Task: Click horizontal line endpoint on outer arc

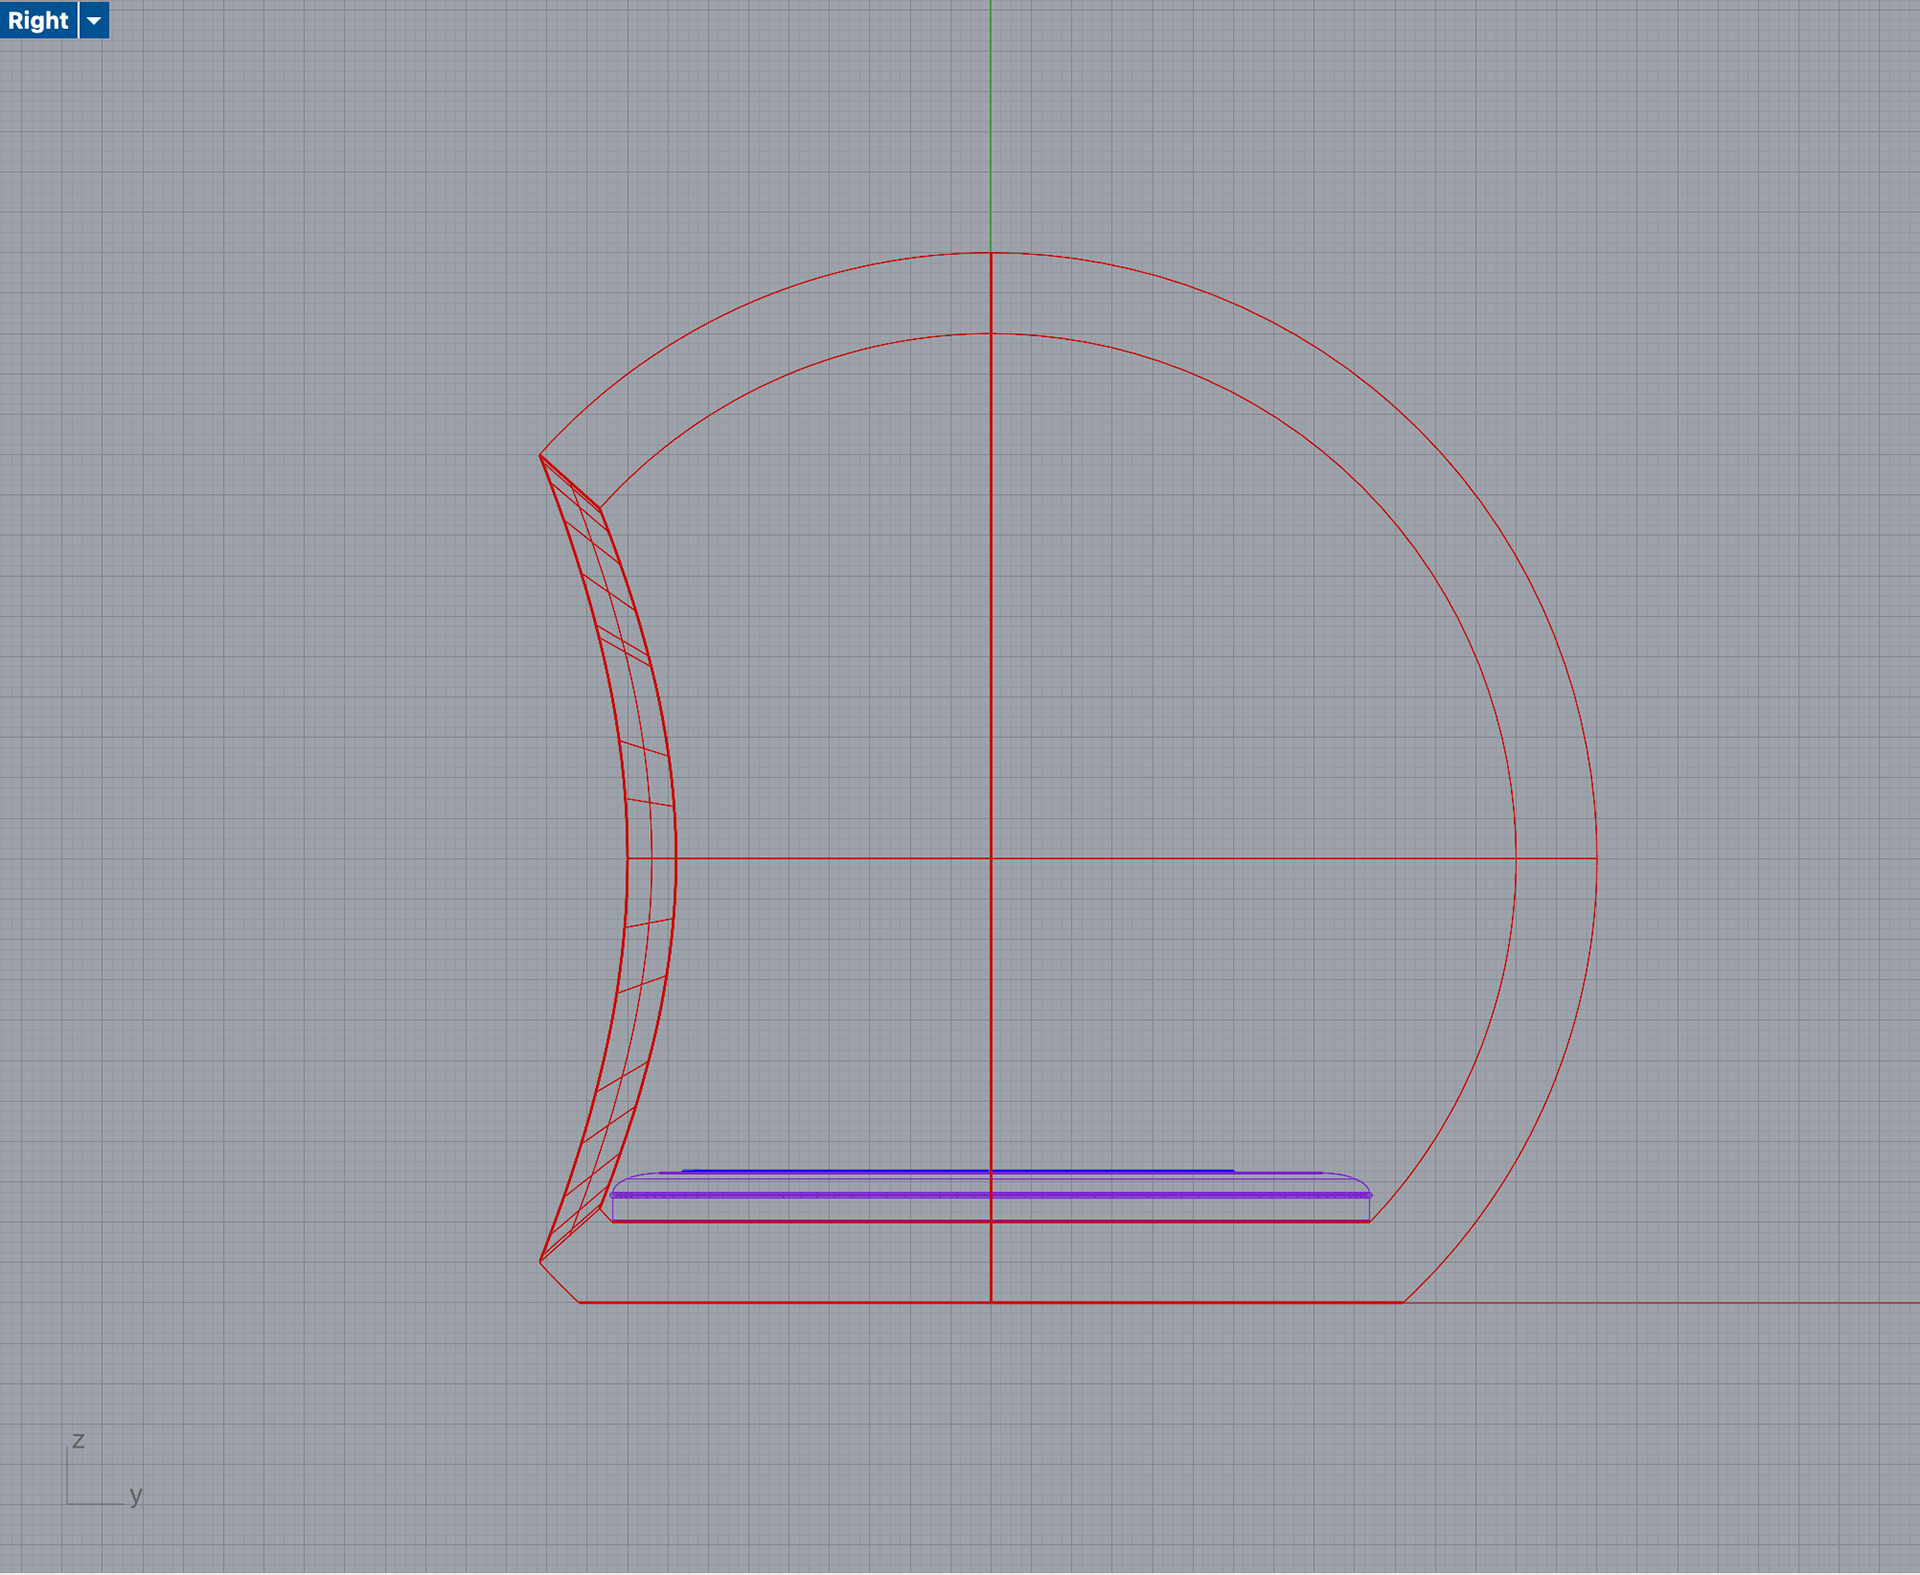Action: [x=1597, y=858]
